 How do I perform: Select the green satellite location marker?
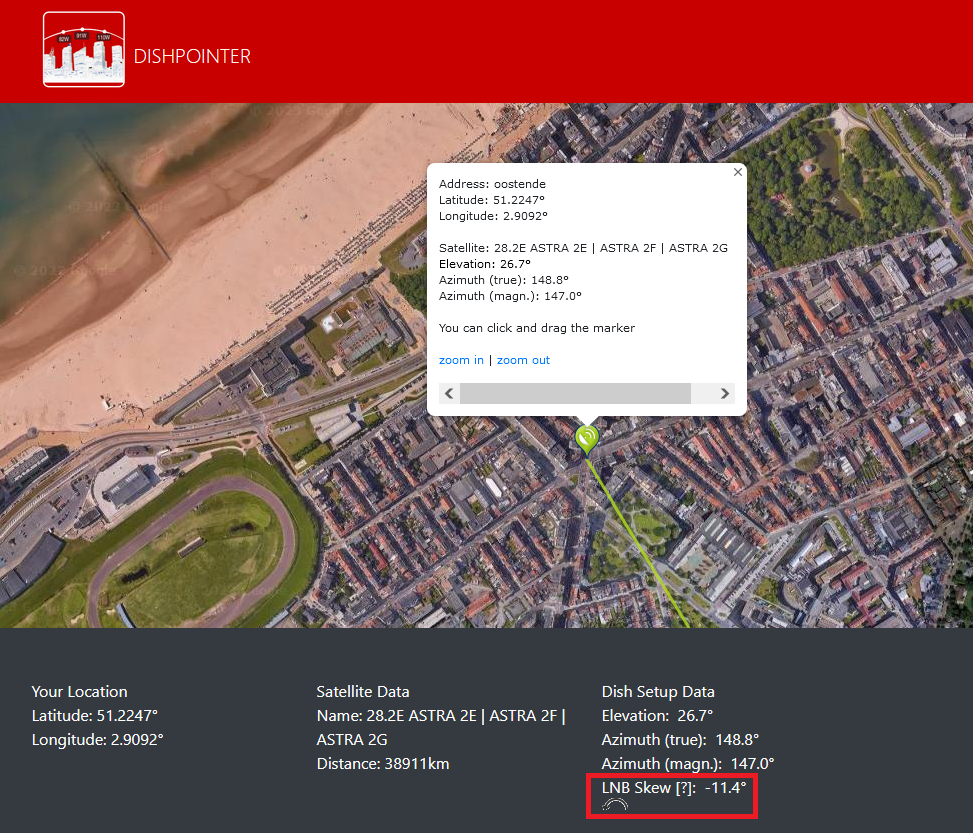(587, 438)
